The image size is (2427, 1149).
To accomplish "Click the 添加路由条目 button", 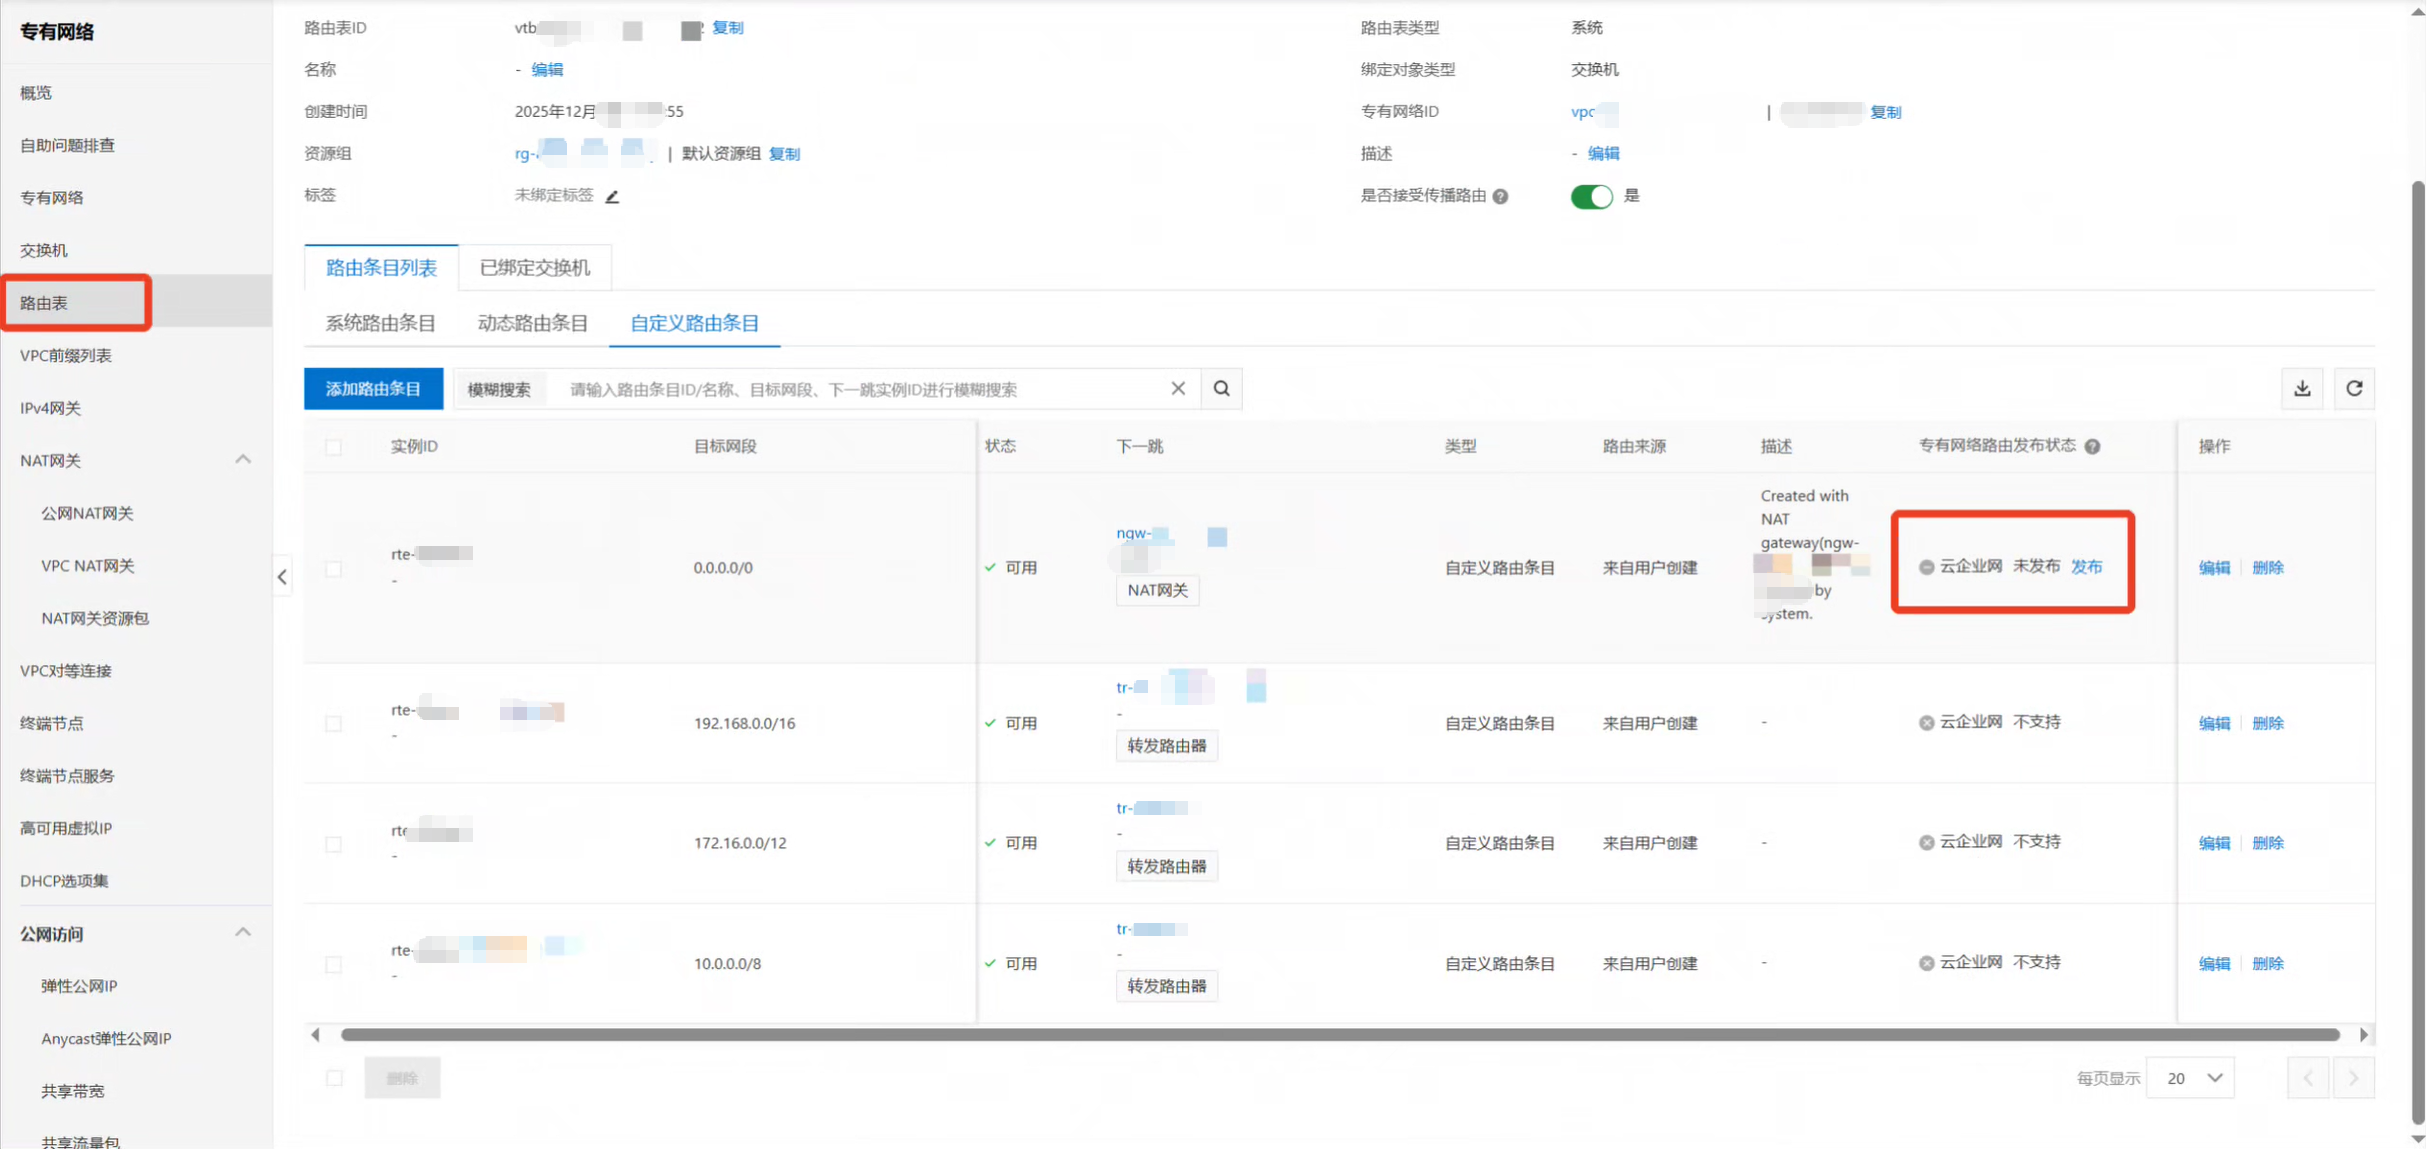I will click(373, 389).
